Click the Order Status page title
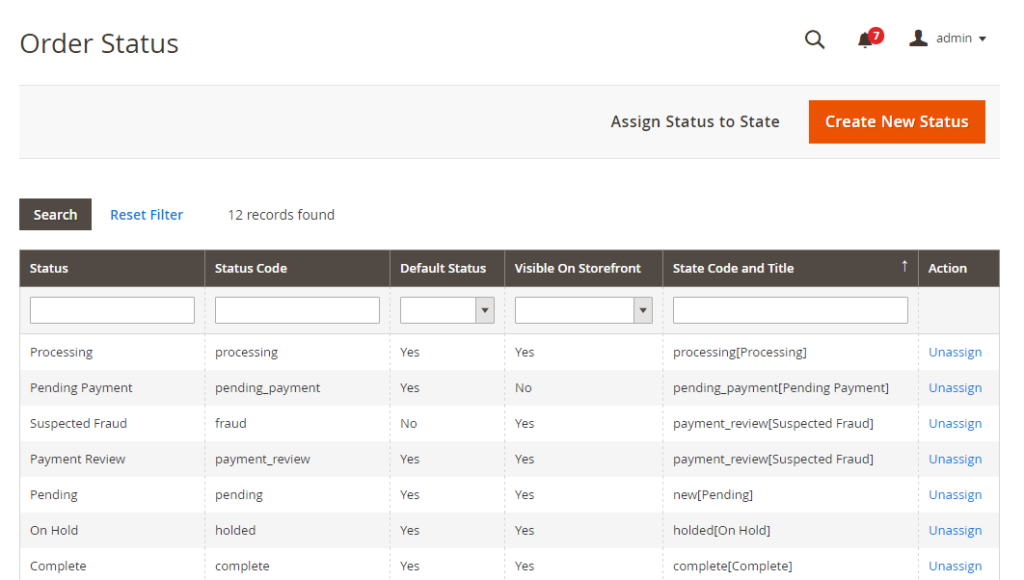Viewport: 1024px width, 580px height. [99, 44]
